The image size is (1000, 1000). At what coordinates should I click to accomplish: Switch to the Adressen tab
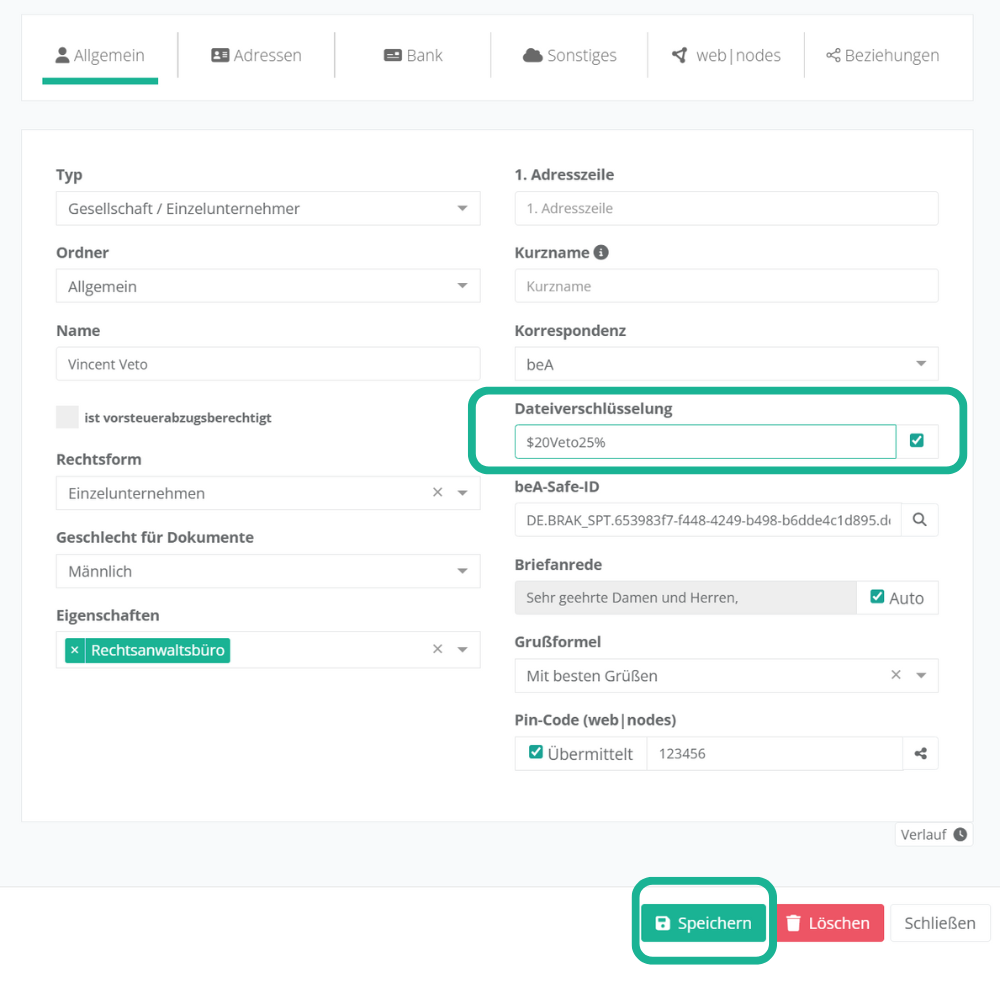(256, 56)
